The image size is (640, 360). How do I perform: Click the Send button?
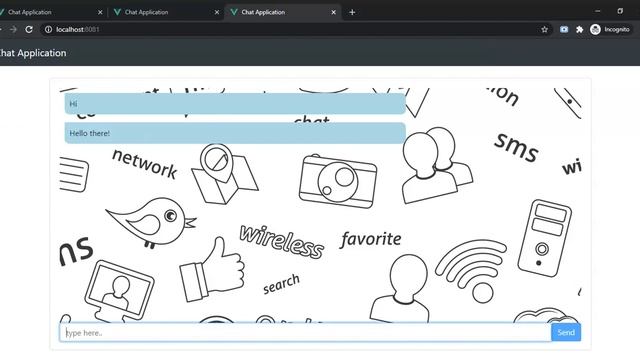[x=566, y=333]
